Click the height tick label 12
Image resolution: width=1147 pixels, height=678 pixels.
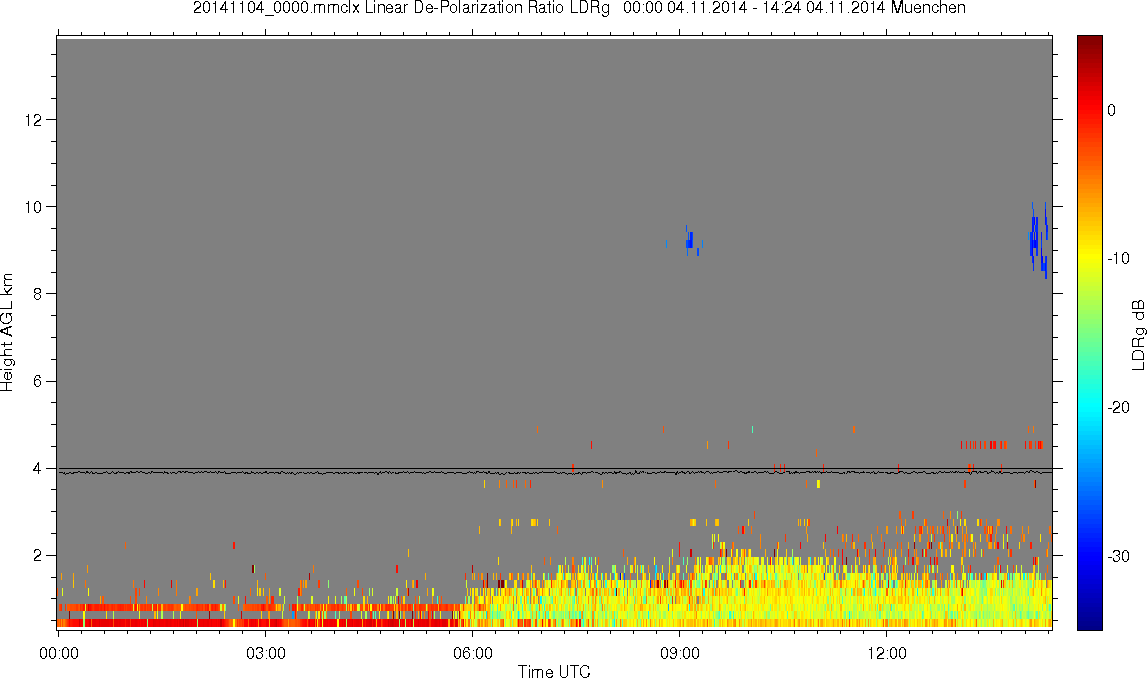[31, 119]
